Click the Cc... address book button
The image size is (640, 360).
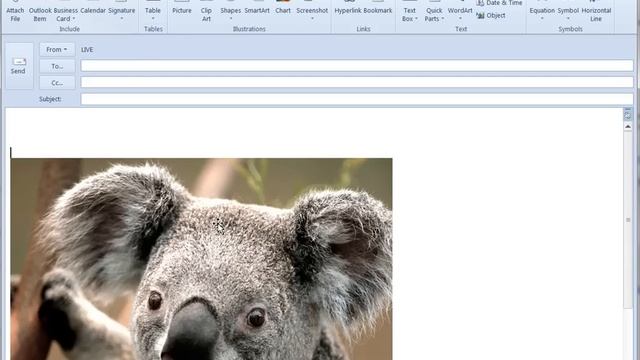[x=57, y=82]
